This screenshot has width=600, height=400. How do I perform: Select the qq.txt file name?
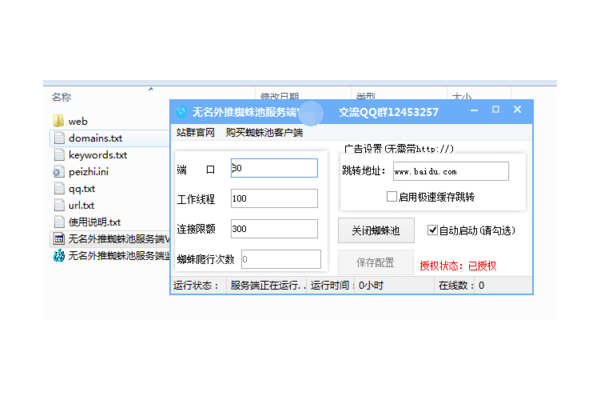coord(82,189)
